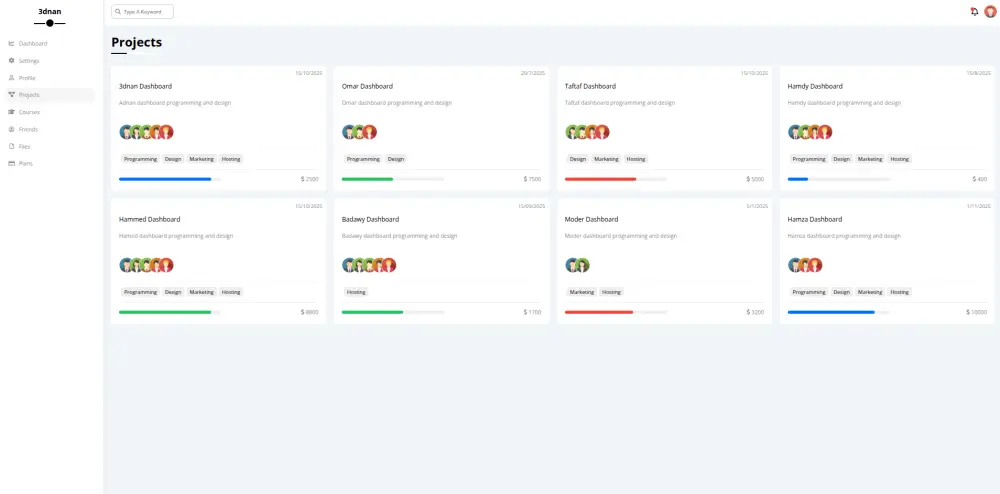Image resolution: width=1000 pixels, height=494 pixels.
Task: Click the blue progress bar on 3dnan Dashboard
Action: click(x=165, y=179)
